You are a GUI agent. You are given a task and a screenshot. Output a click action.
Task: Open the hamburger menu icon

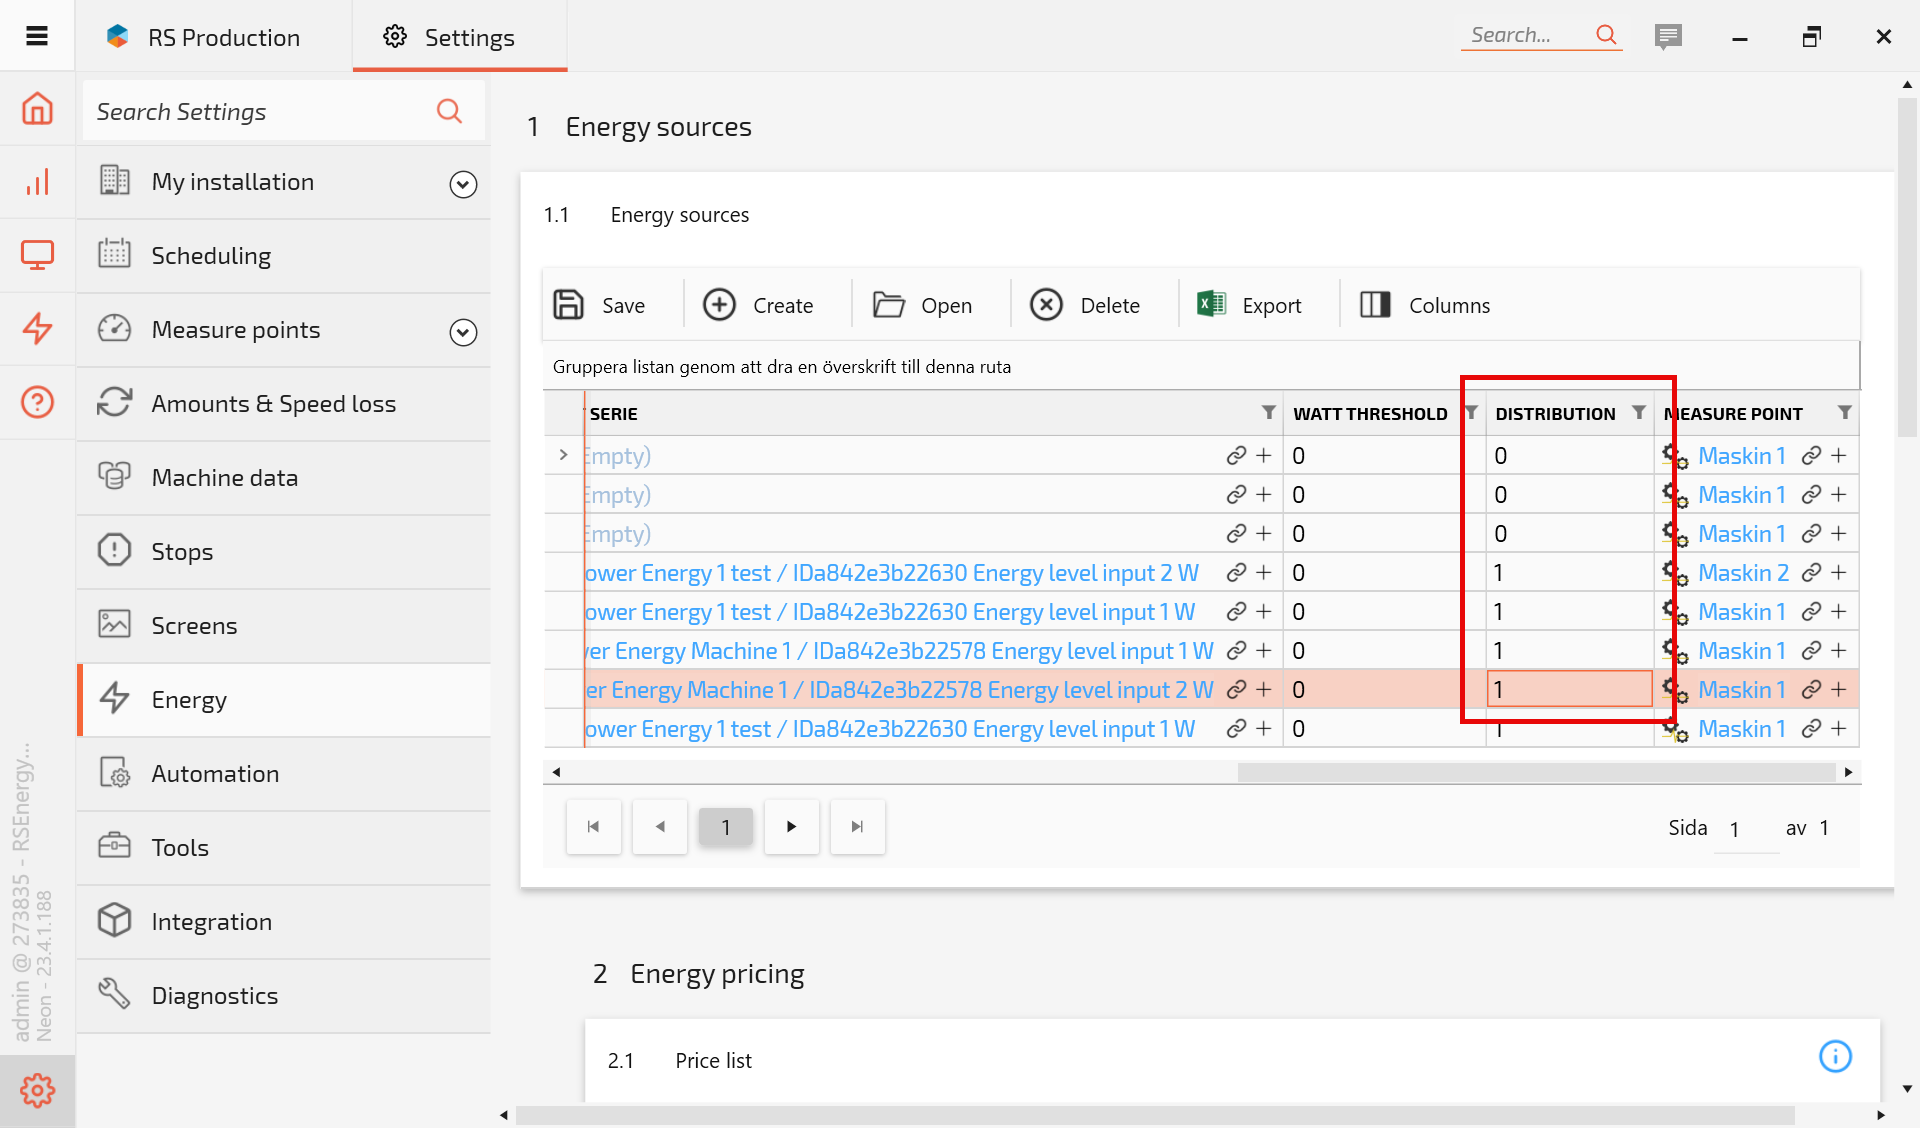pyautogui.click(x=37, y=37)
